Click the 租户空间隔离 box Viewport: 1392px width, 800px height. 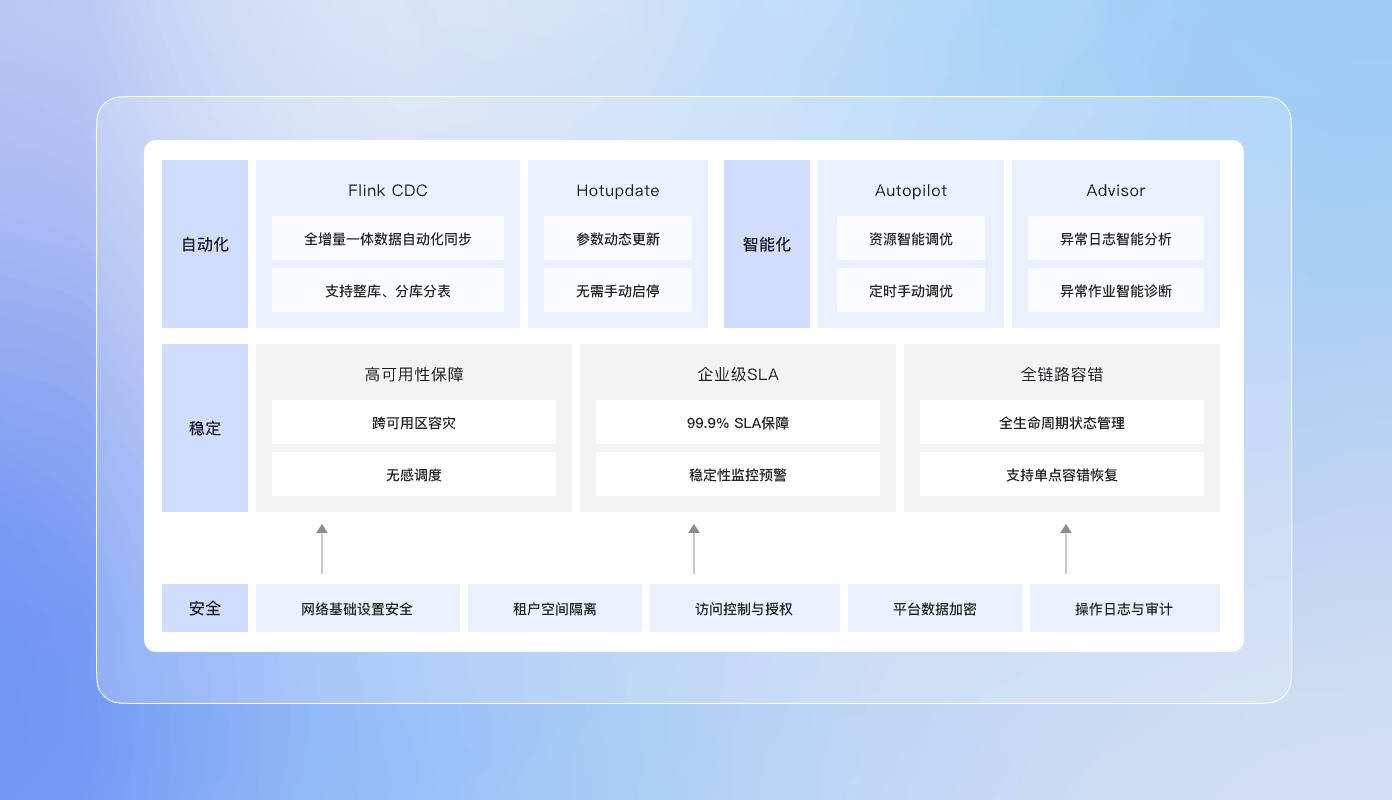[x=555, y=608]
